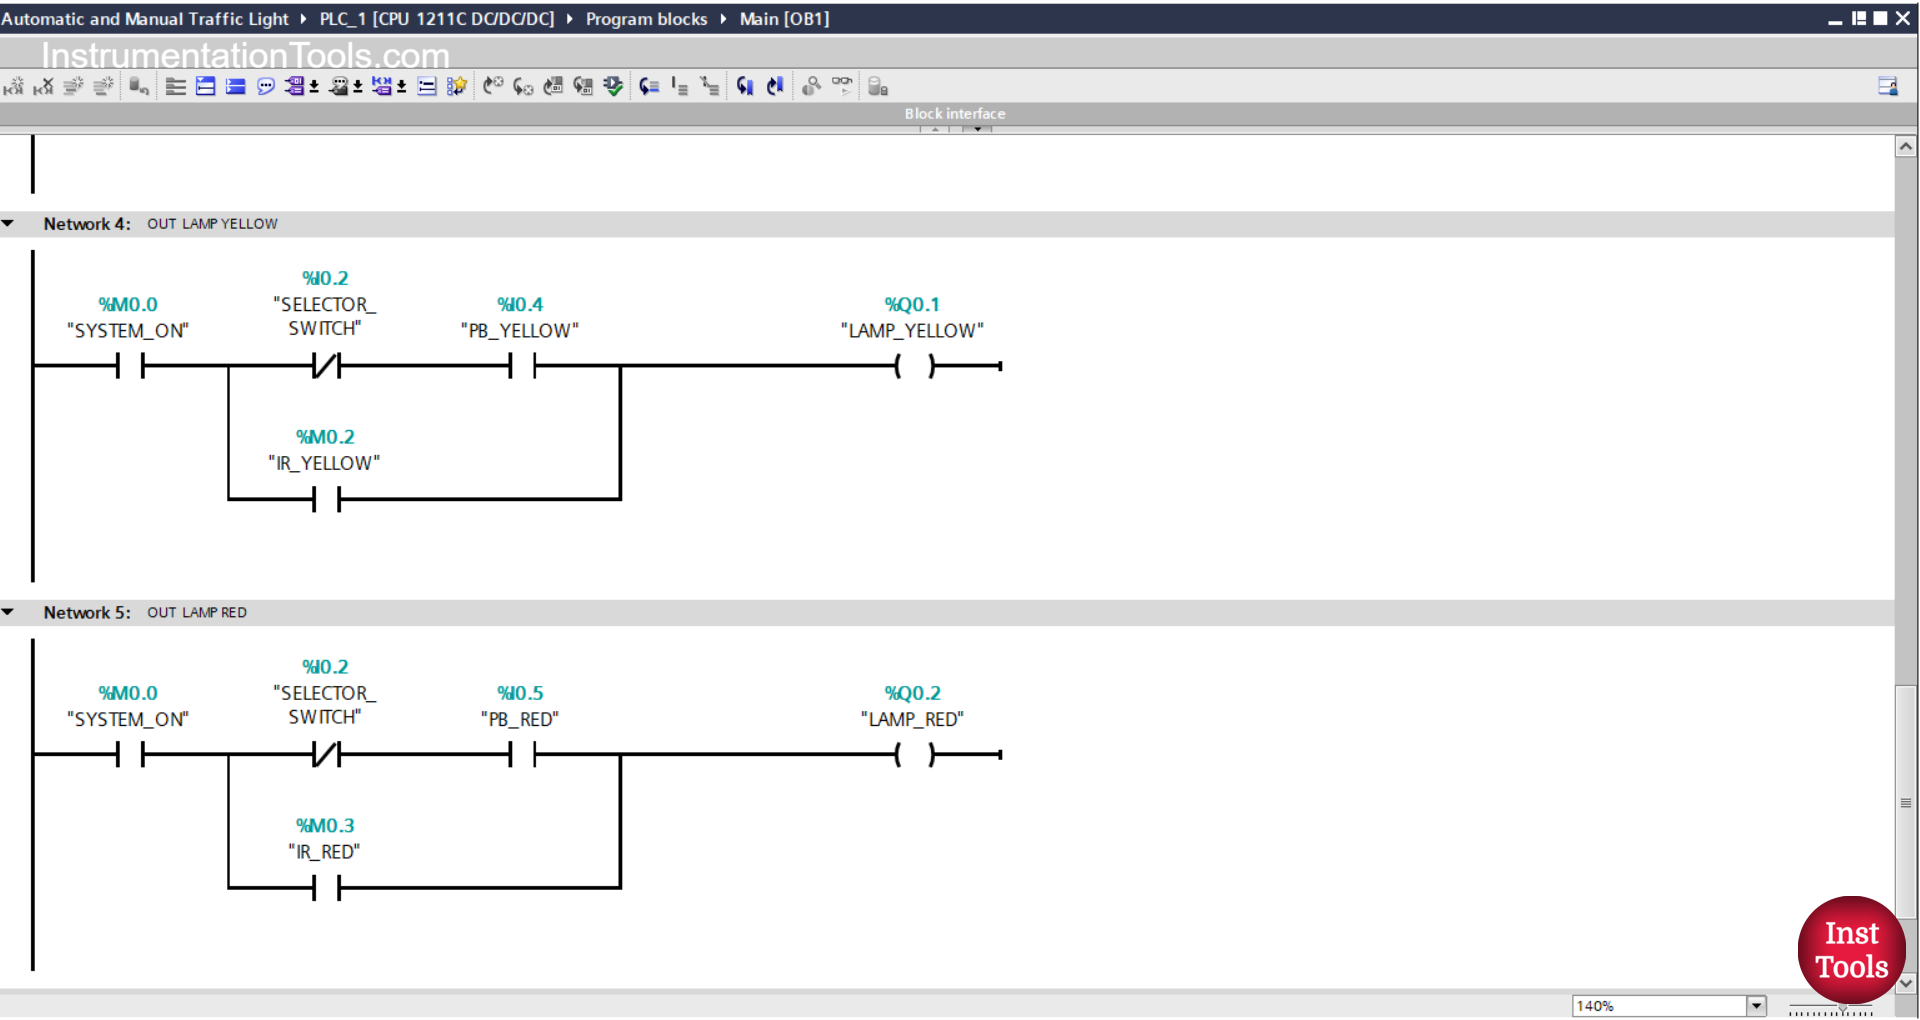Run consistency check via green check icon
Screen dimensions: 1920x1020
[612, 86]
